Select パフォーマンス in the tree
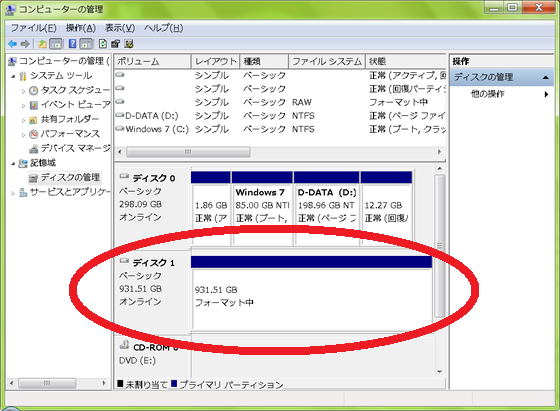 64,134
